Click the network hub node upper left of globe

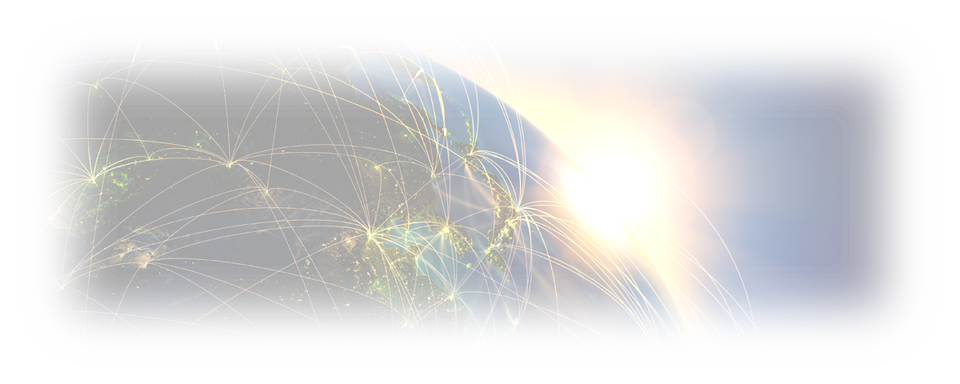point(228,164)
